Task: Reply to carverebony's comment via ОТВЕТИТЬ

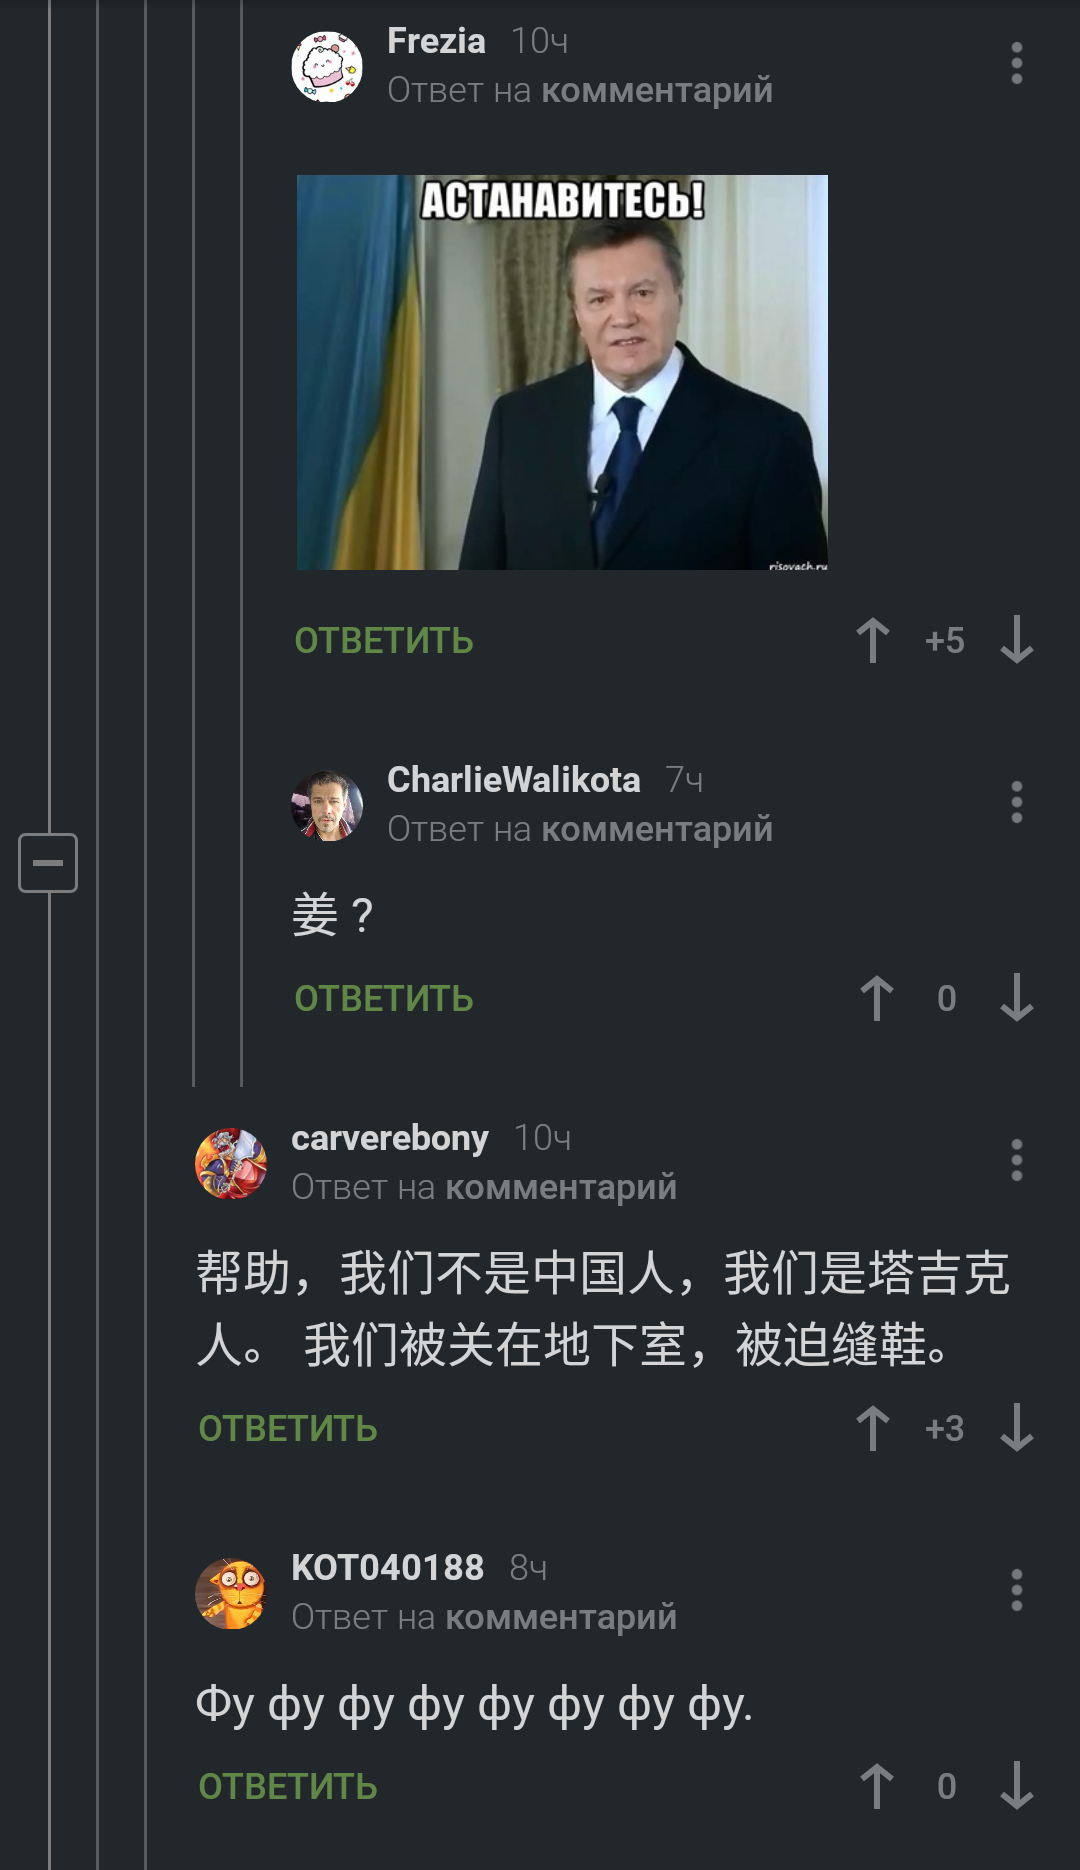Action: click(x=288, y=1429)
